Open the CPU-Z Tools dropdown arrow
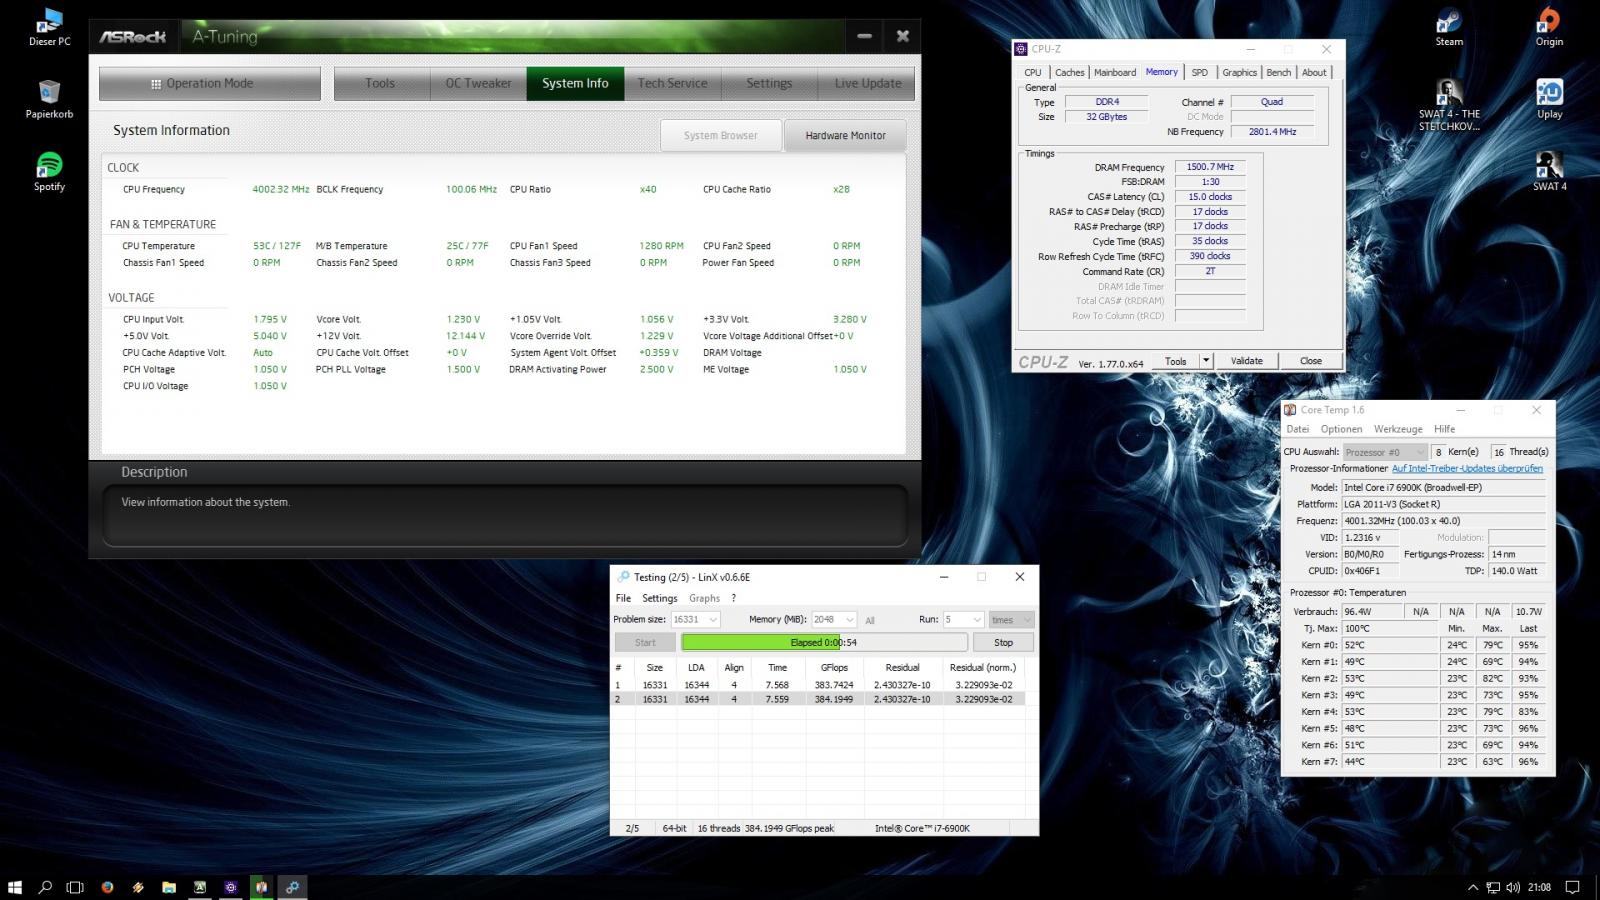This screenshot has height=900, width=1600. click(1206, 361)
